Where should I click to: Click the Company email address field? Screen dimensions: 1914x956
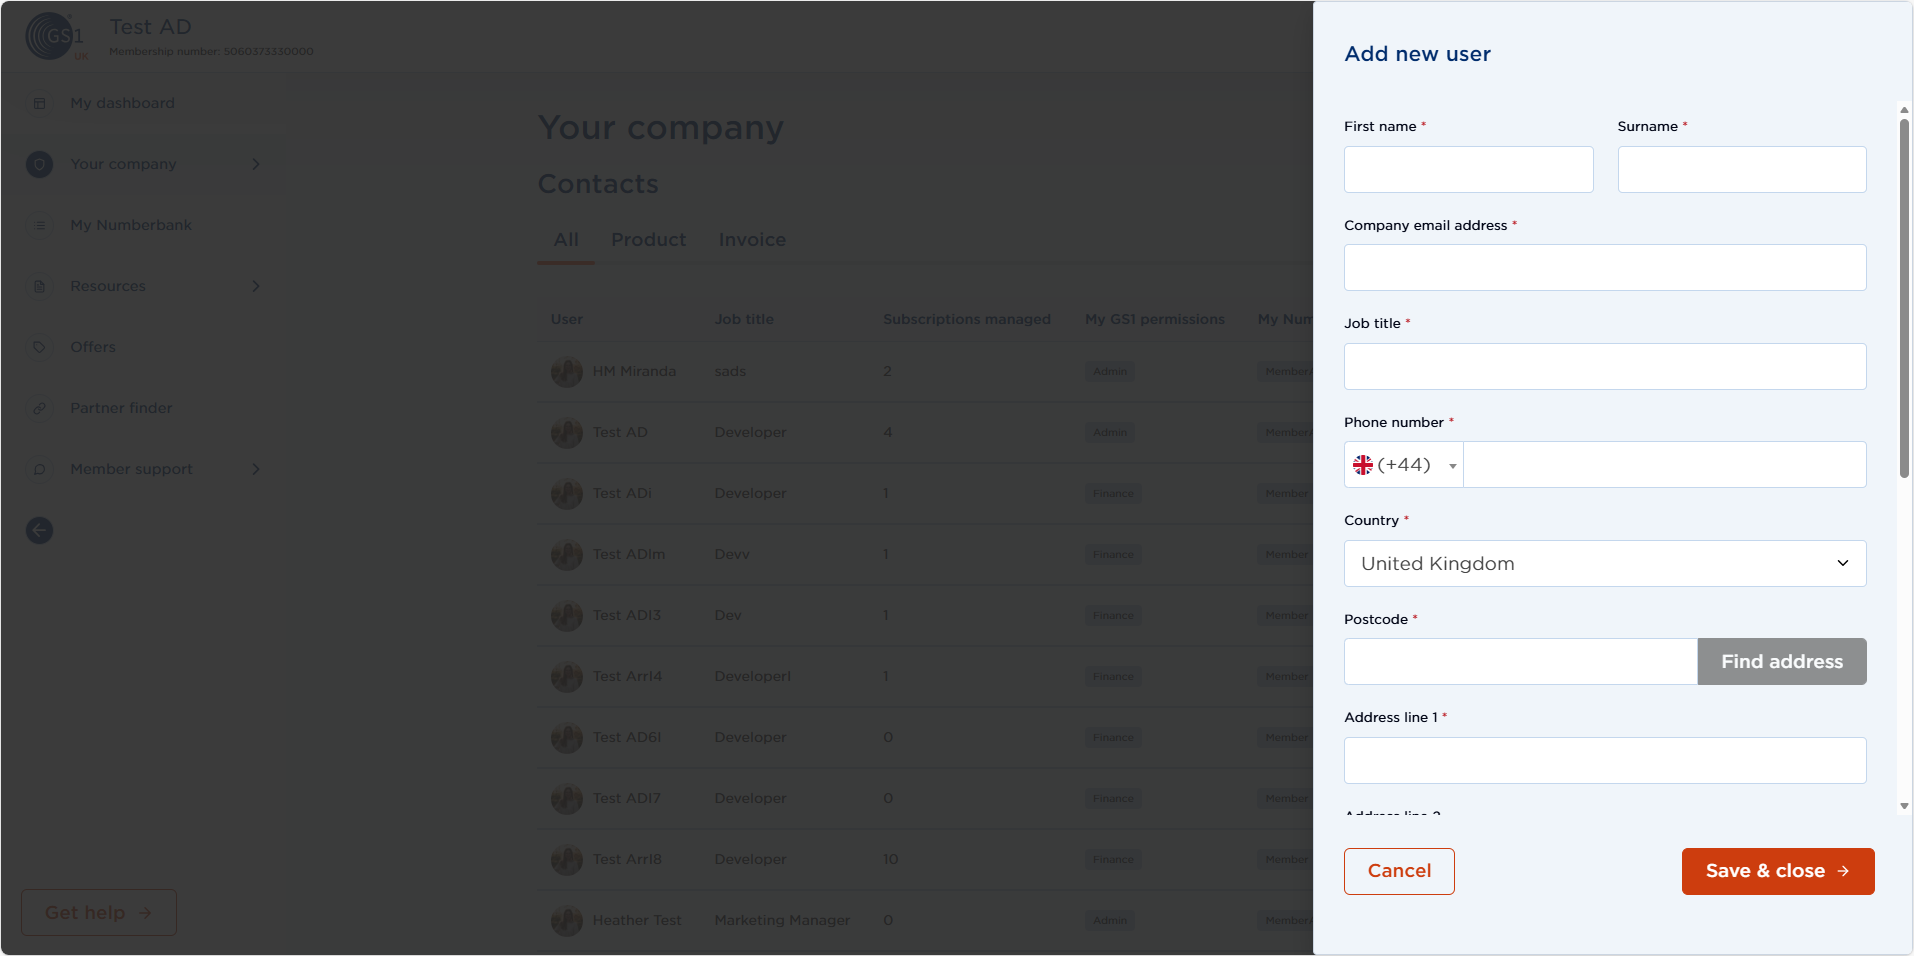[x=1604, y=268]
